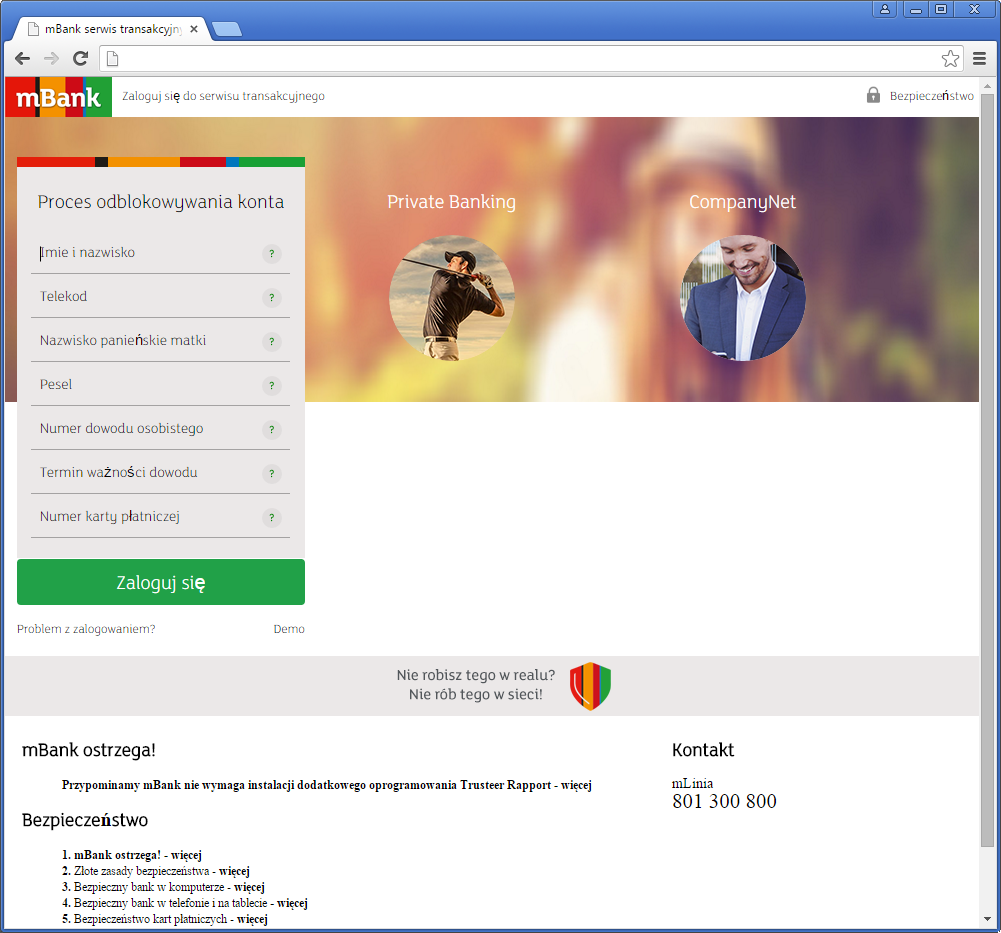This screenshot has height=933, width=1001.
Task: Open help icon for Nazwisko panieńskie matki
Action: [271, 342]
